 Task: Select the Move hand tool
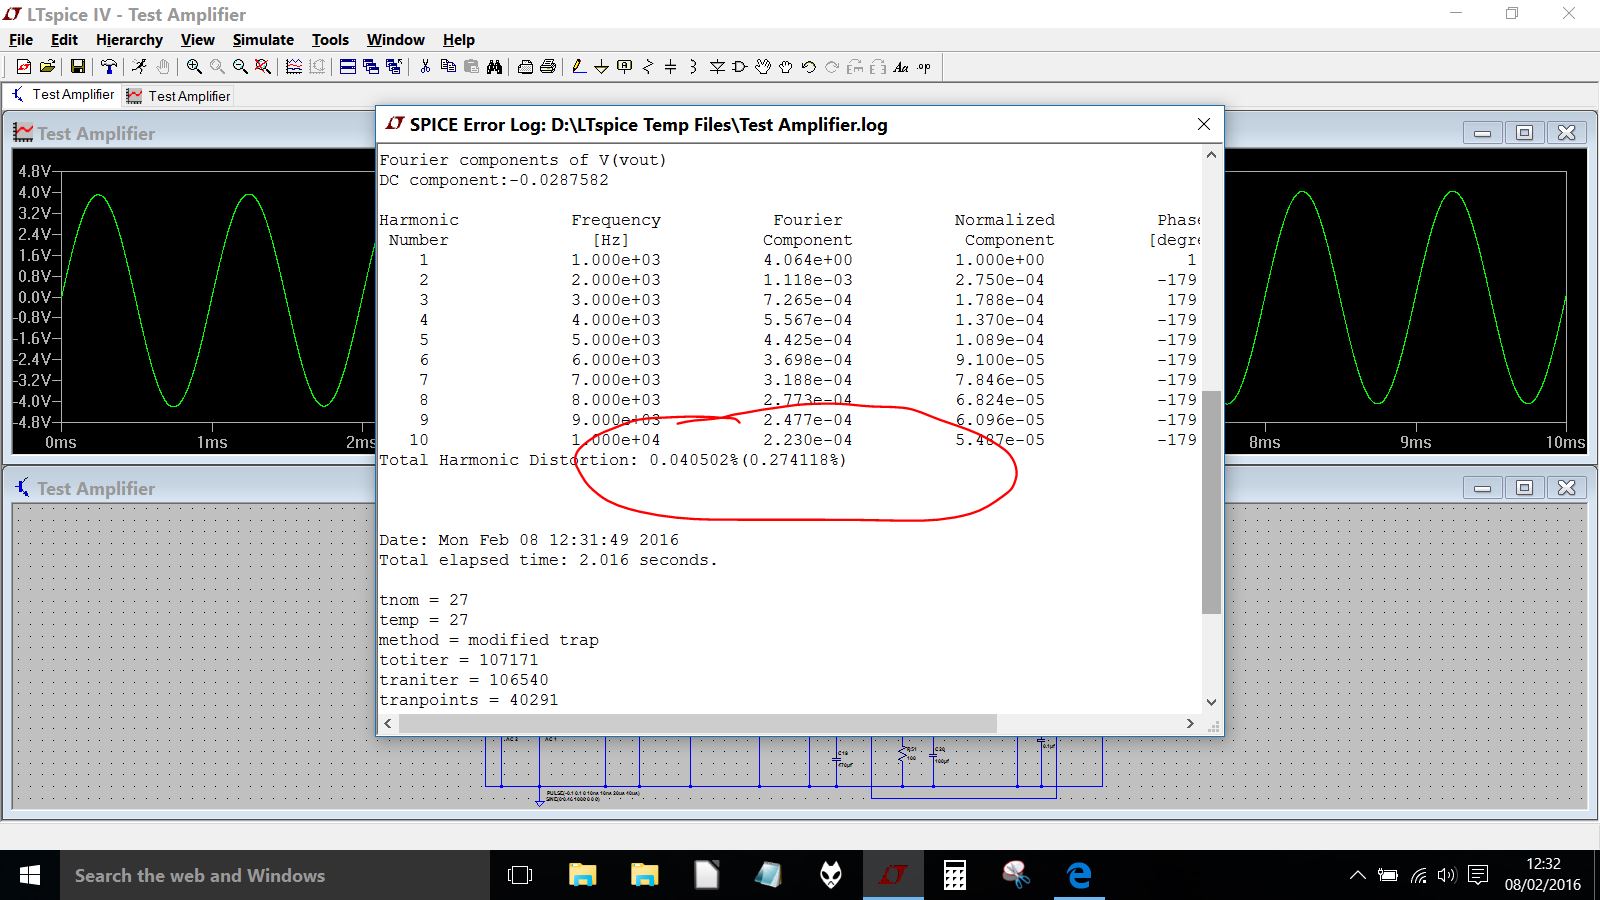(x=763, y=67)
